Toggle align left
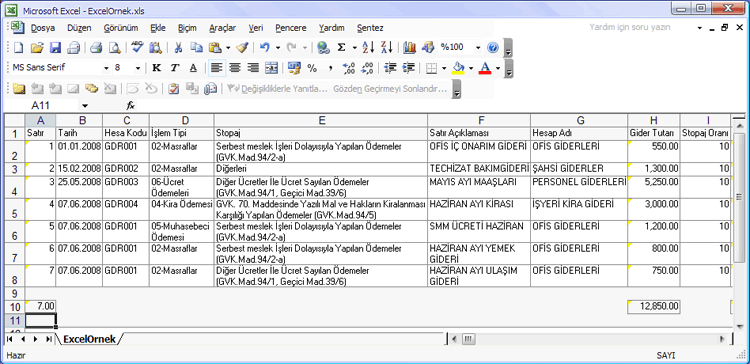This screenshot has width=750, height=364. pyautogui.click(x=217, y=68)
